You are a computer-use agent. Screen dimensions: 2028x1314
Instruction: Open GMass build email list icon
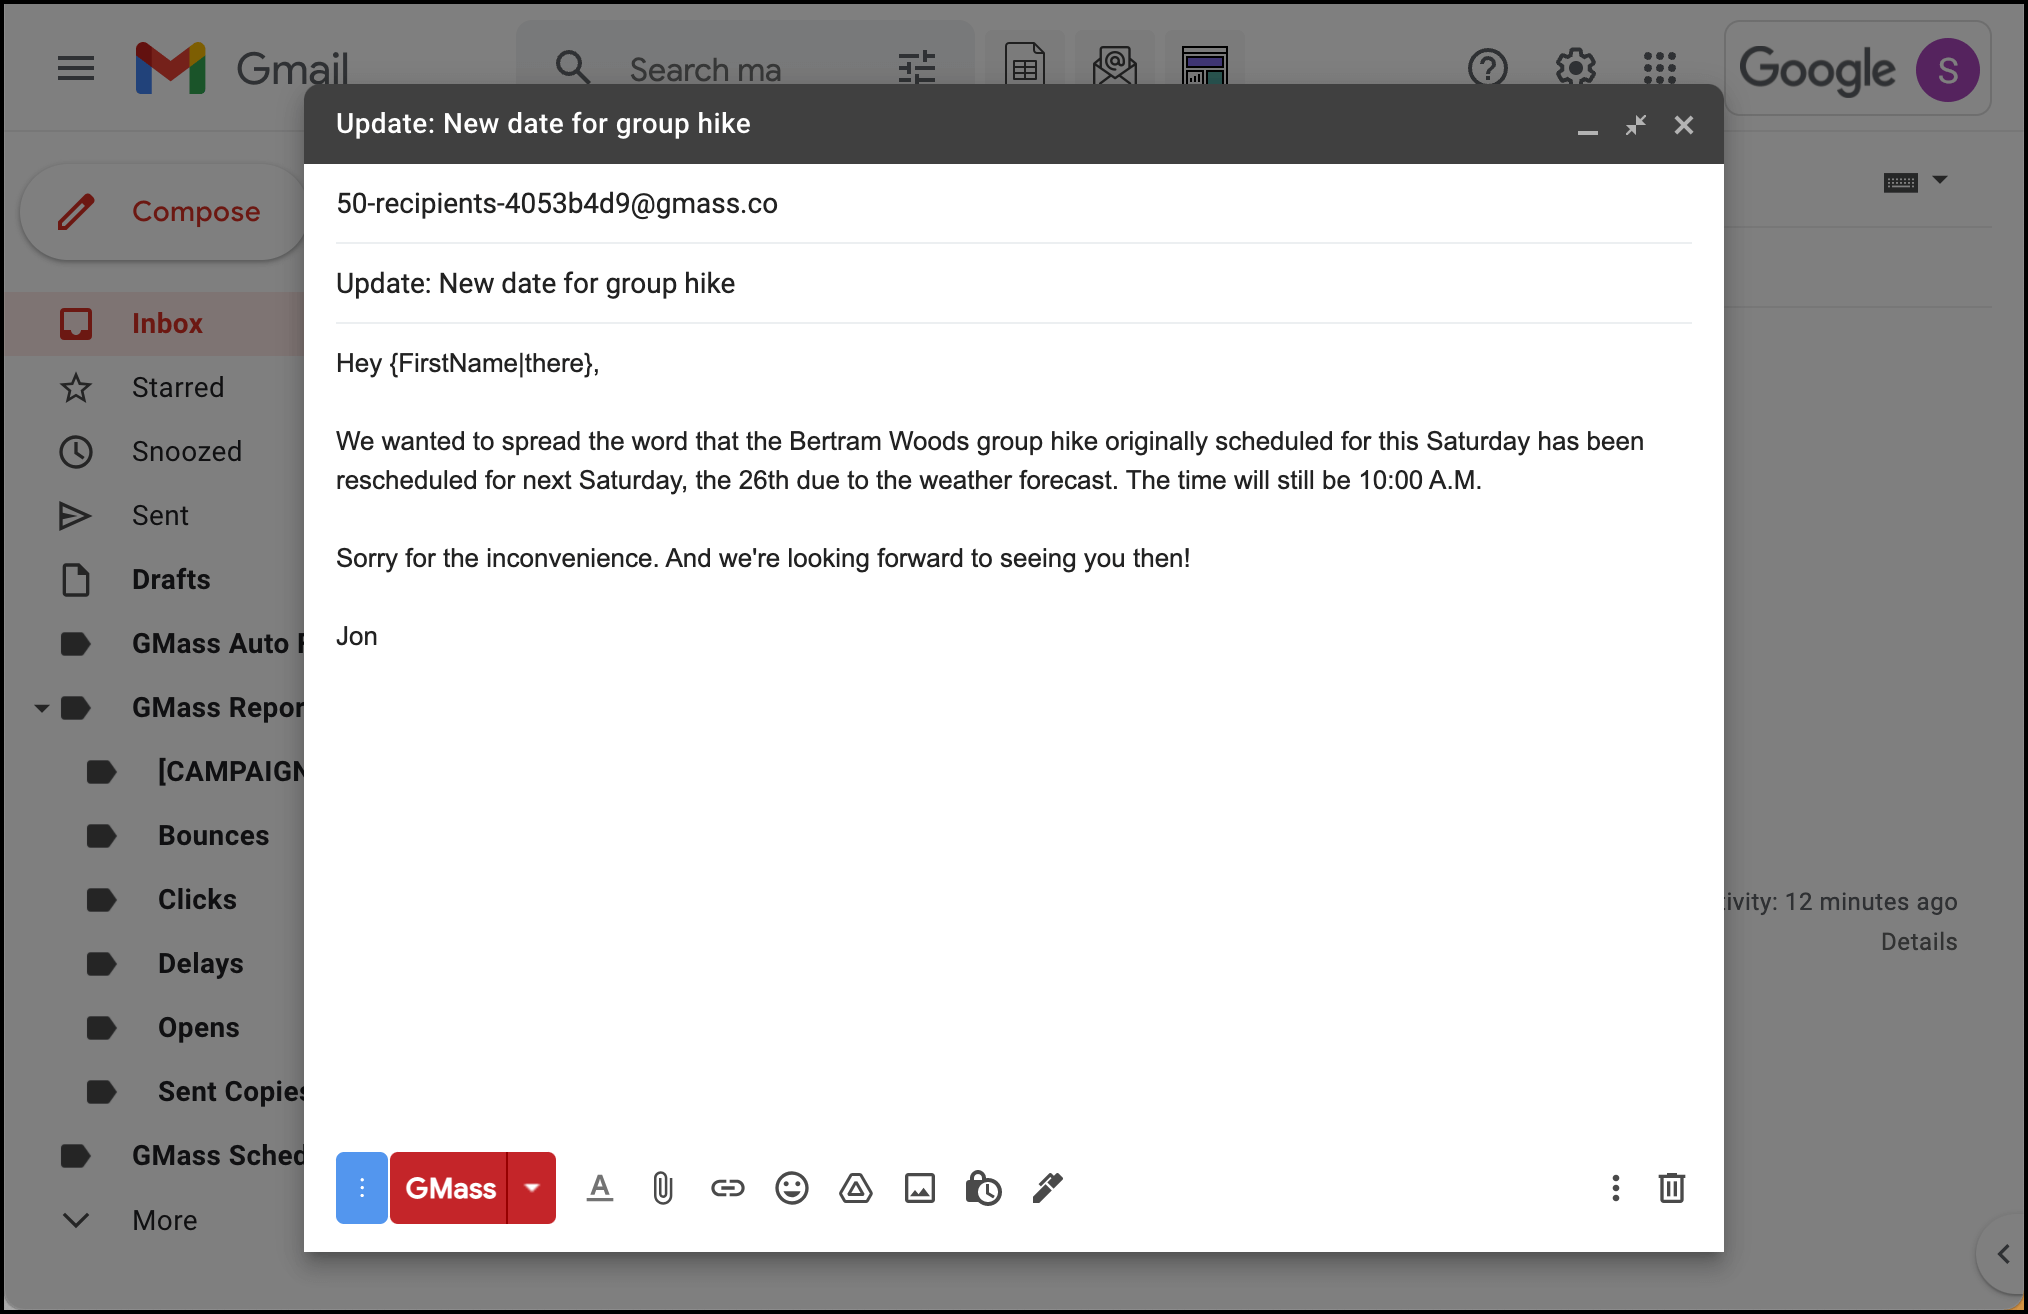(x=1115, y=66)
